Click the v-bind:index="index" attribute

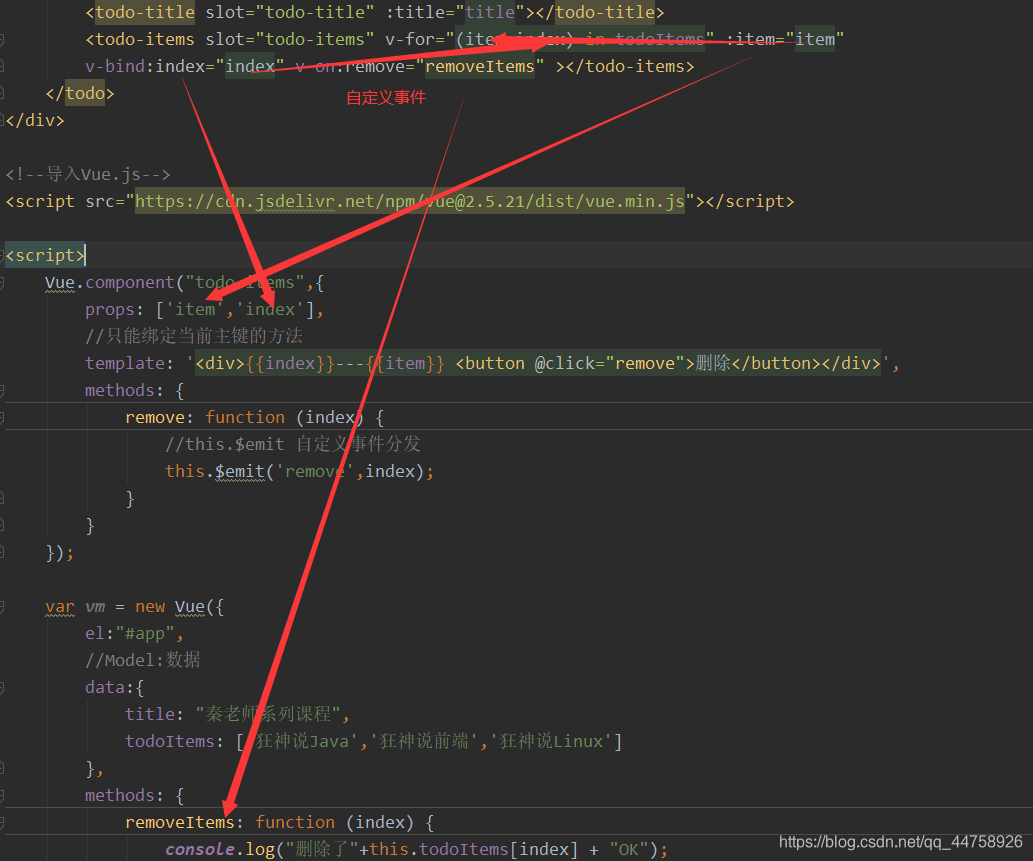[184, 67]
